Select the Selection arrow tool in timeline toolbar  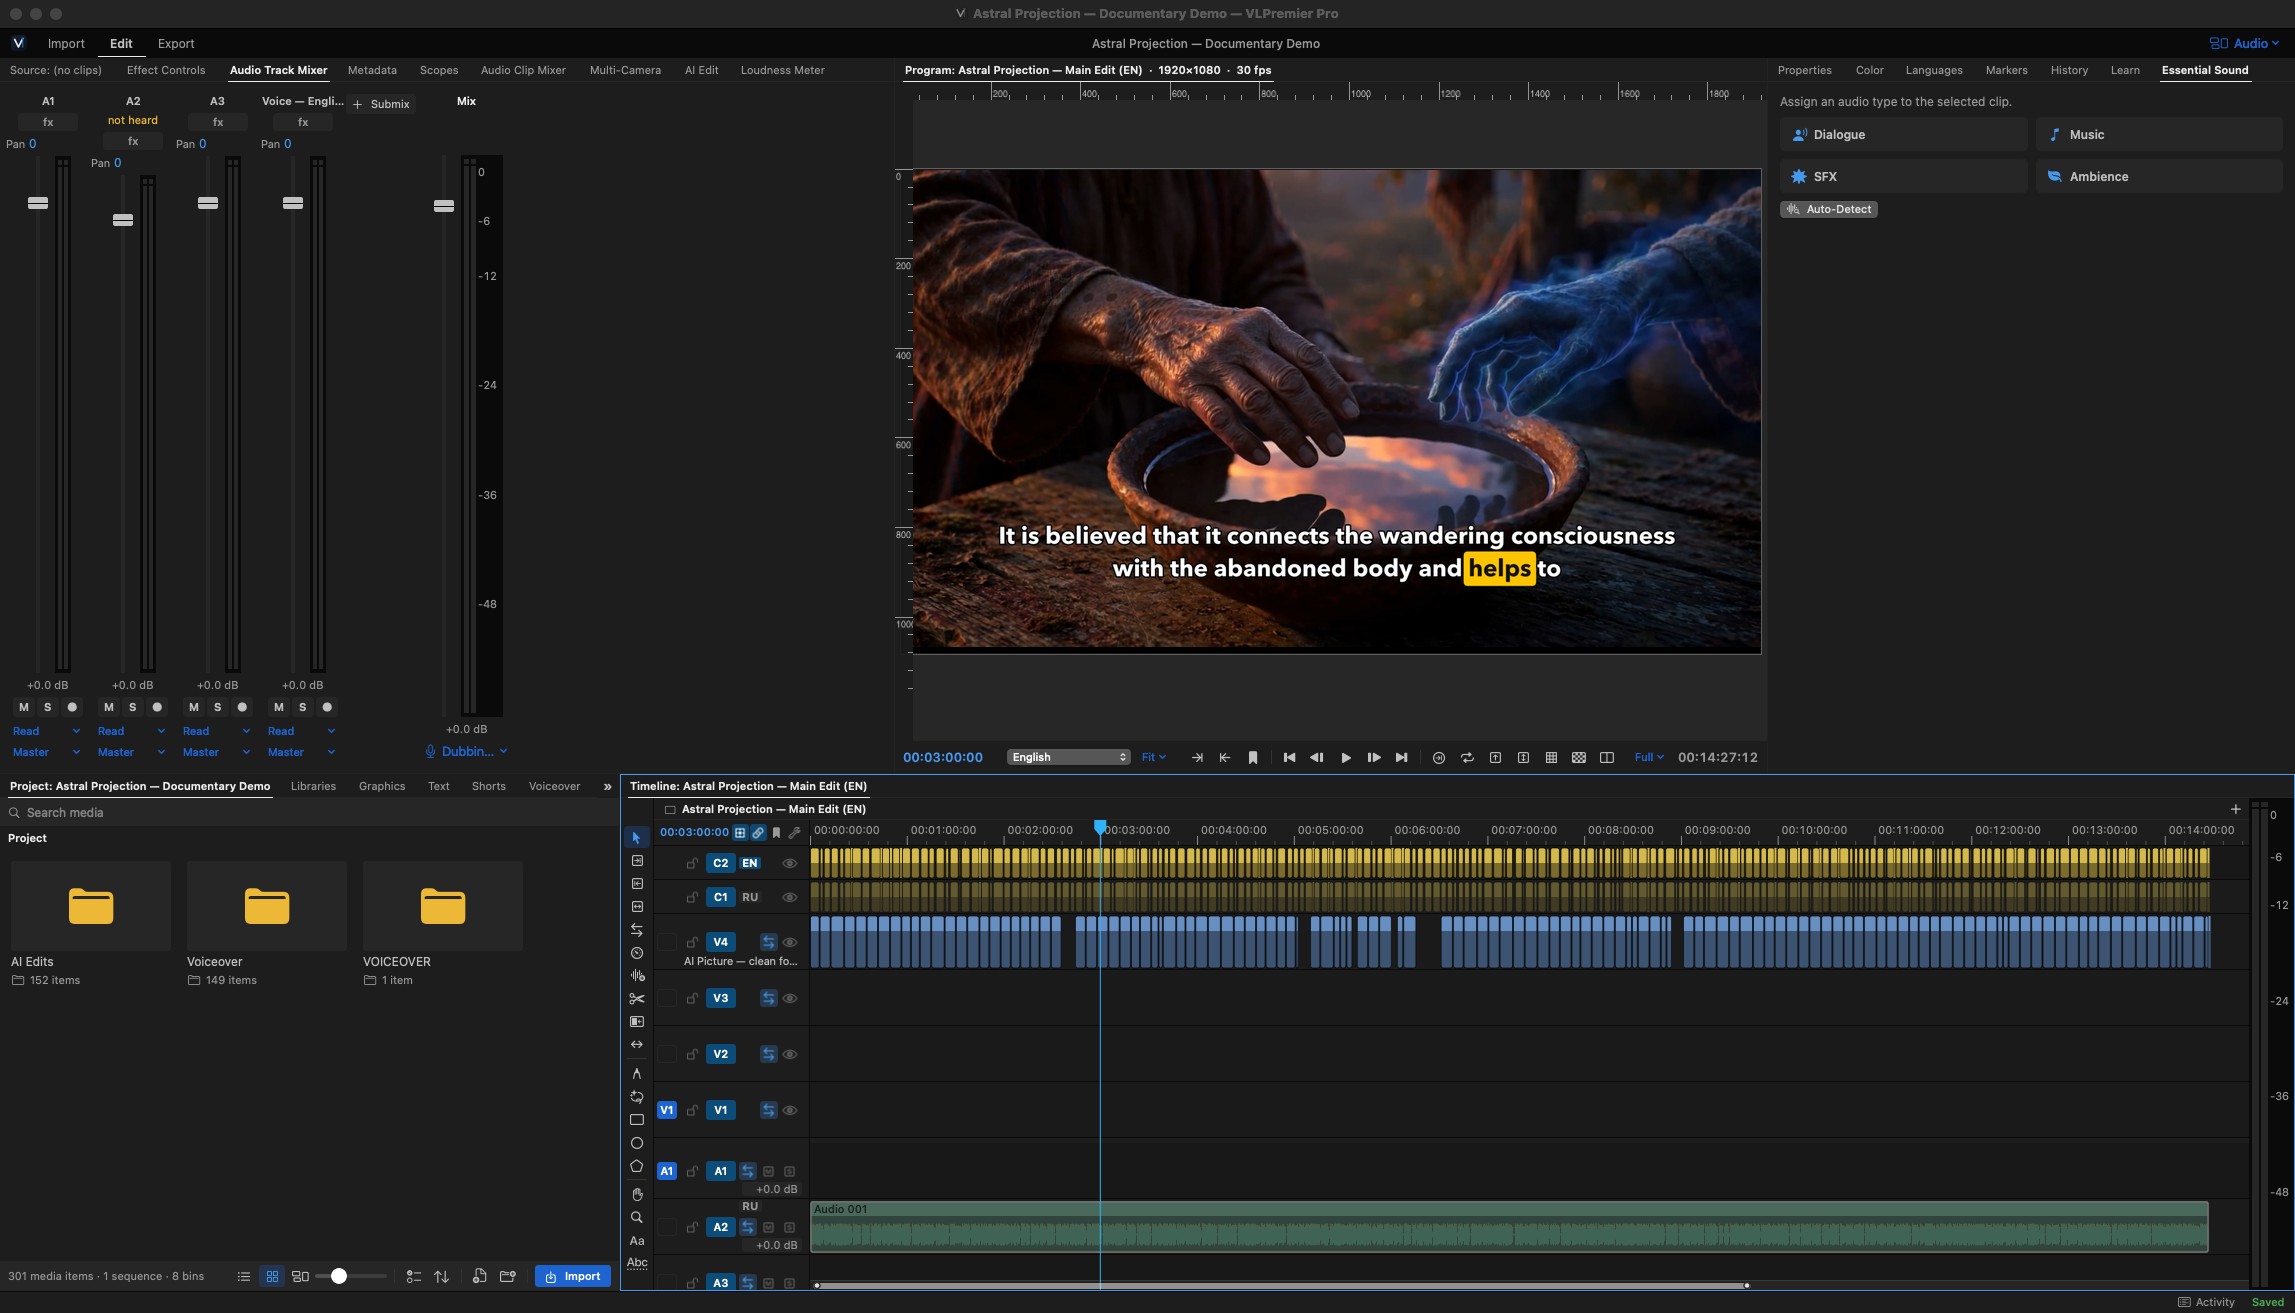coord(636,837)
